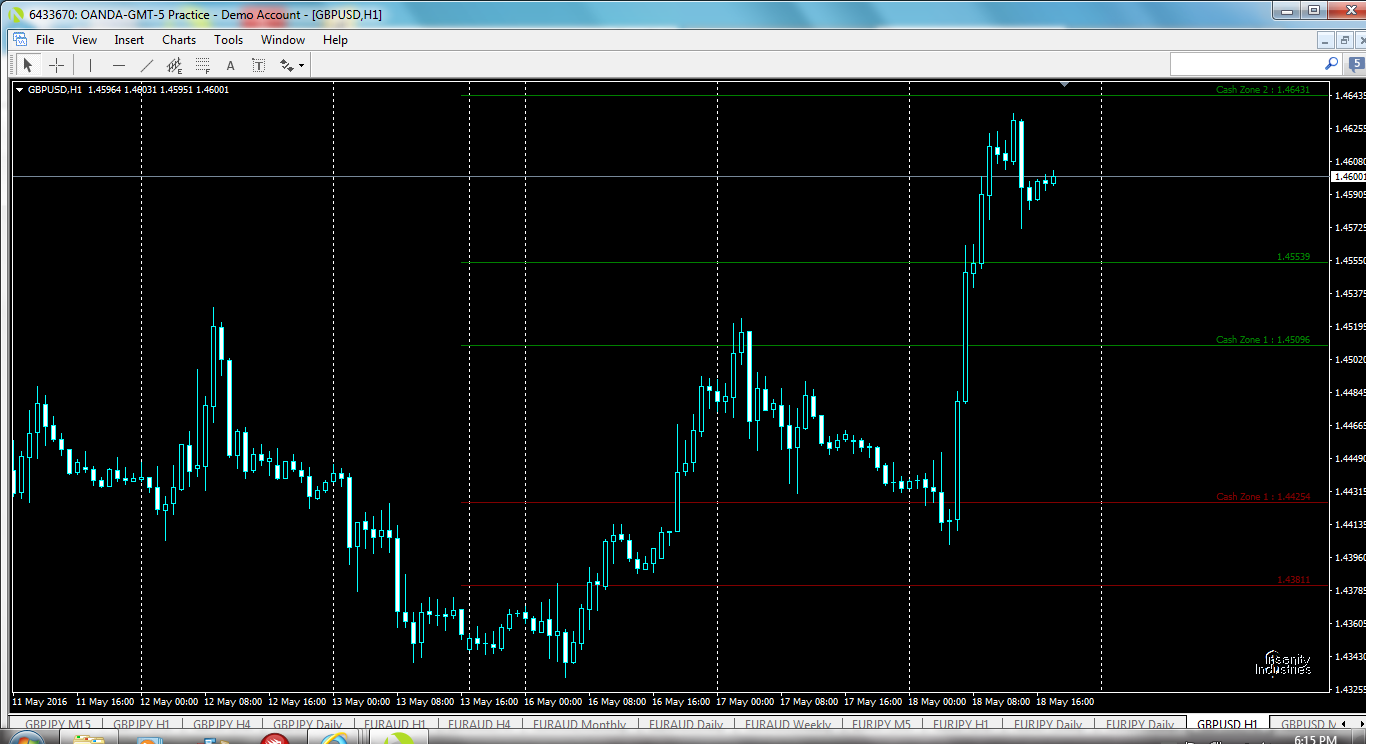
Task: Switch to the EURAUD Daily chart tab
Action: click(686, 724)
